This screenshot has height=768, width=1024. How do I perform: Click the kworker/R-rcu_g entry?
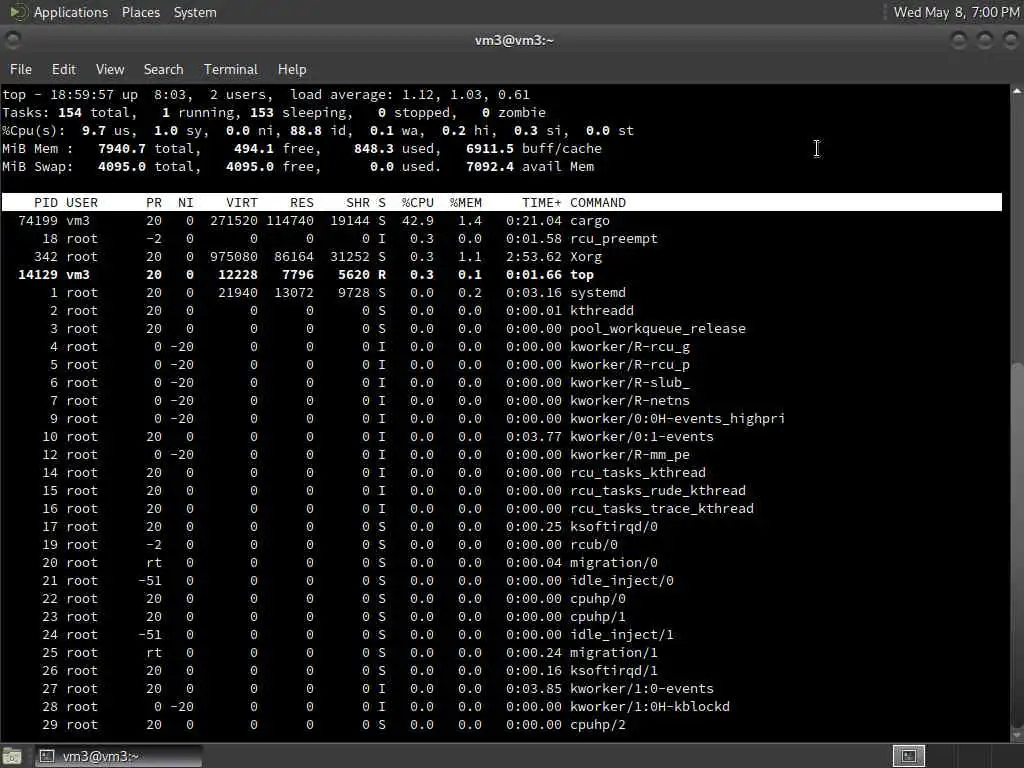630,347
